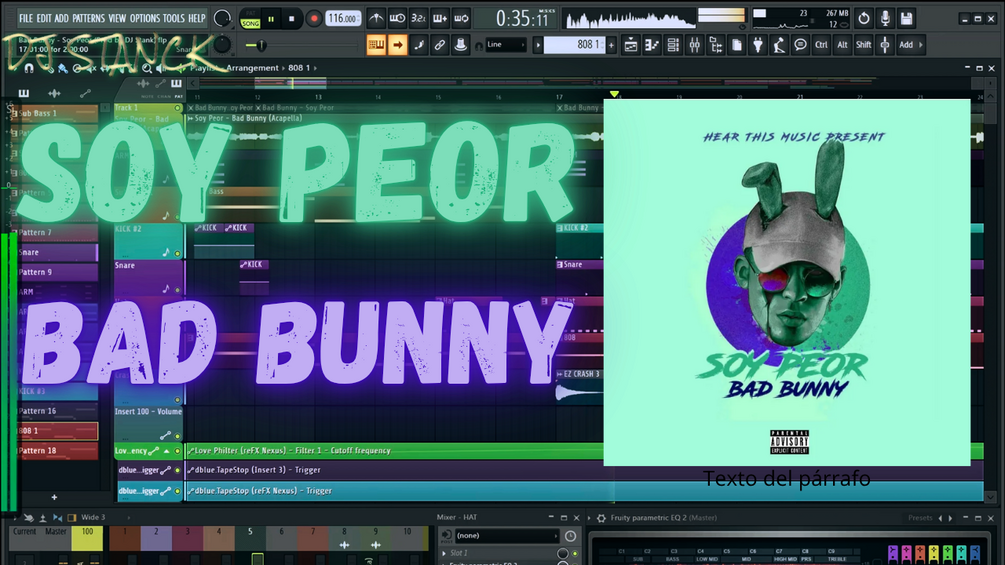Mute the Lov..ency automation track dot
1005x565 pixels.
coord(178,451)
